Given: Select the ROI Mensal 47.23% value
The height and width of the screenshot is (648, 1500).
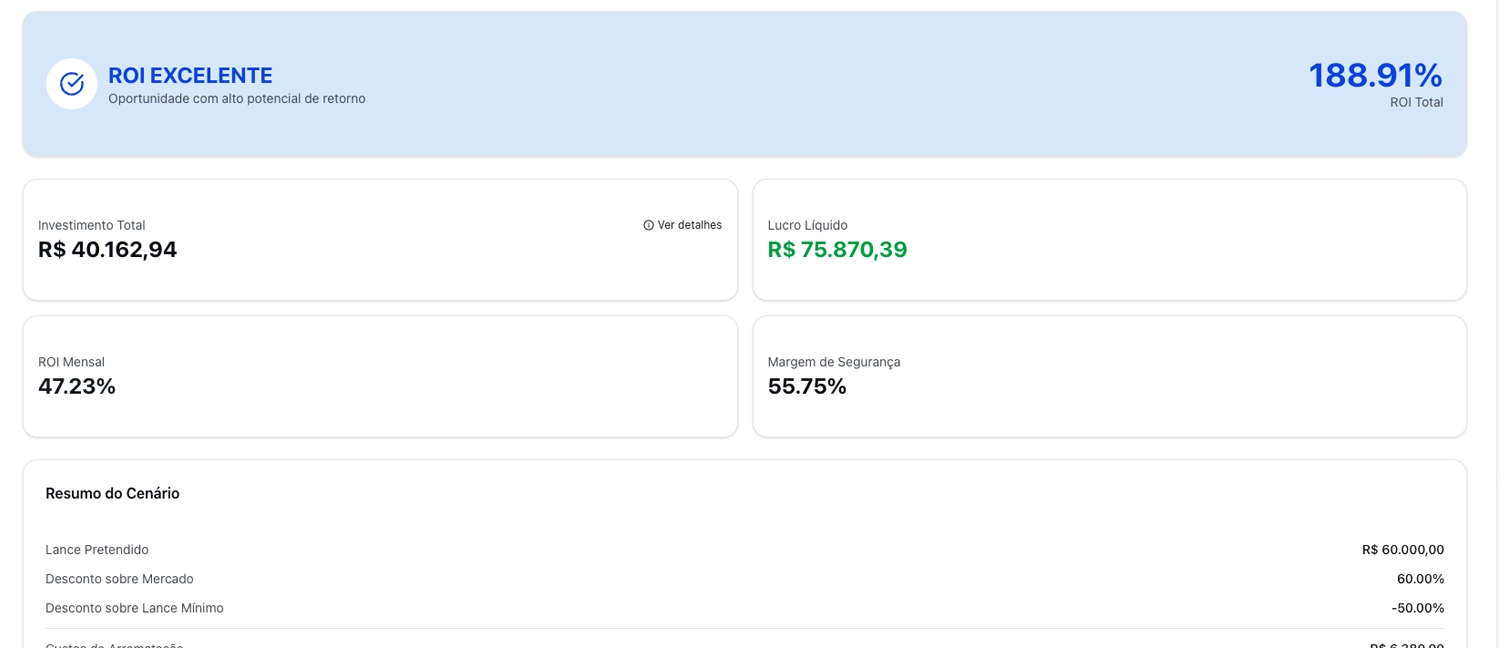Looking at the screenshot, I should click(x=77, y=386).
